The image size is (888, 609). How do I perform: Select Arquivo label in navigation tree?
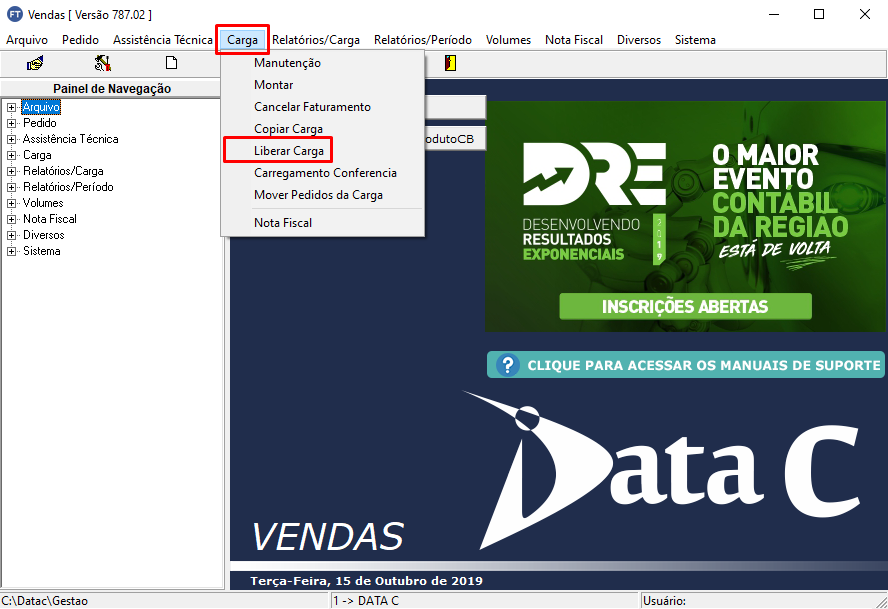pos(41,107)
